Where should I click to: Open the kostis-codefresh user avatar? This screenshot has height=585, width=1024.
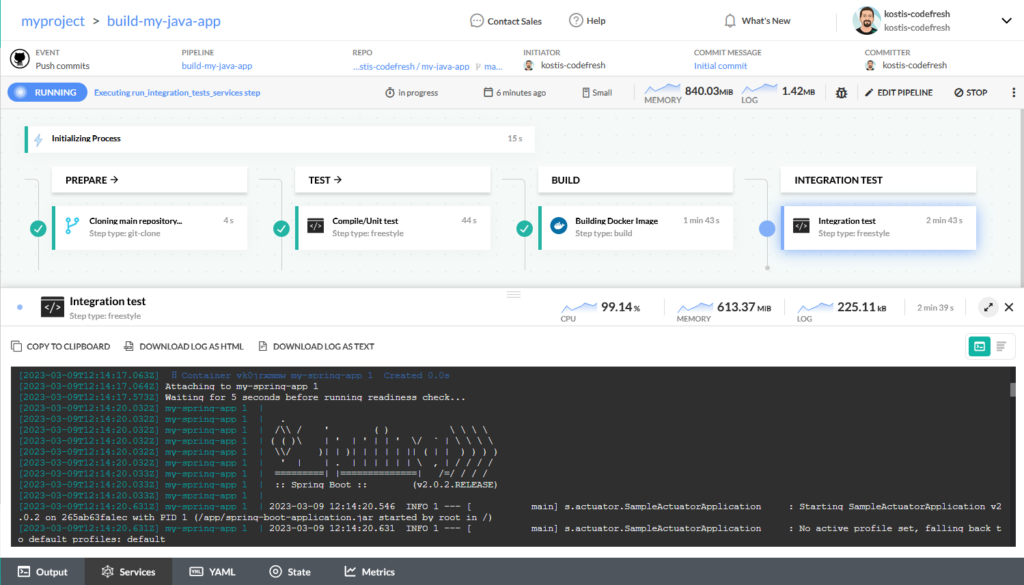[x=866, y=20]
